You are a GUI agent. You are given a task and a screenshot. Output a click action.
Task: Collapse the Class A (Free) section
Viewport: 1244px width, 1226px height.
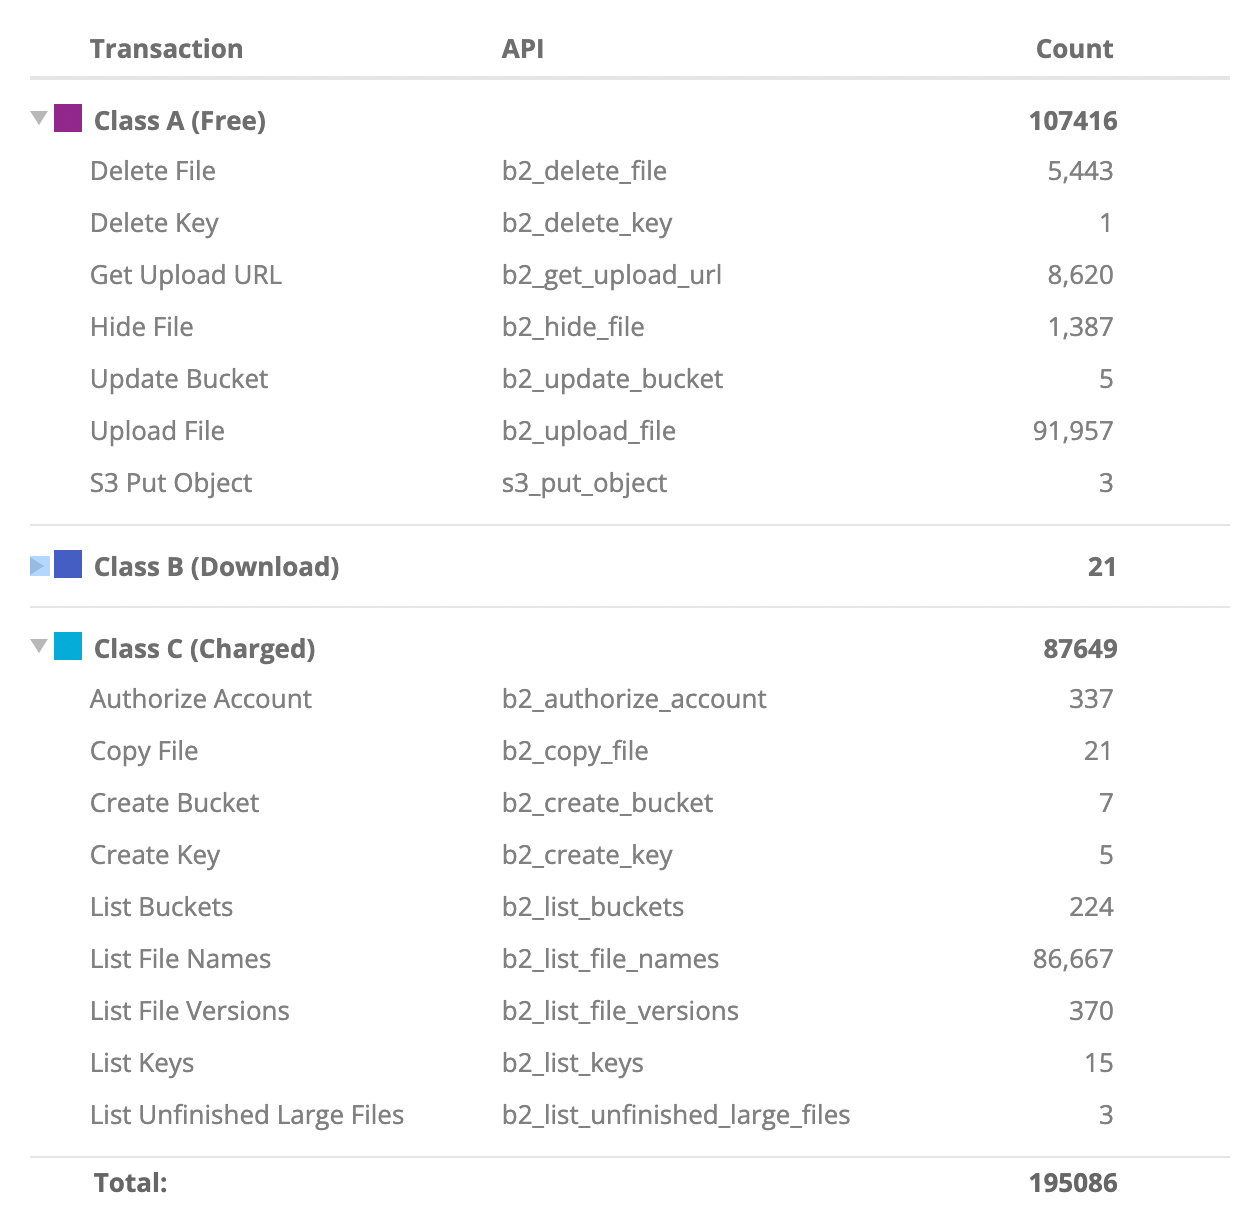tap(39, 119)
